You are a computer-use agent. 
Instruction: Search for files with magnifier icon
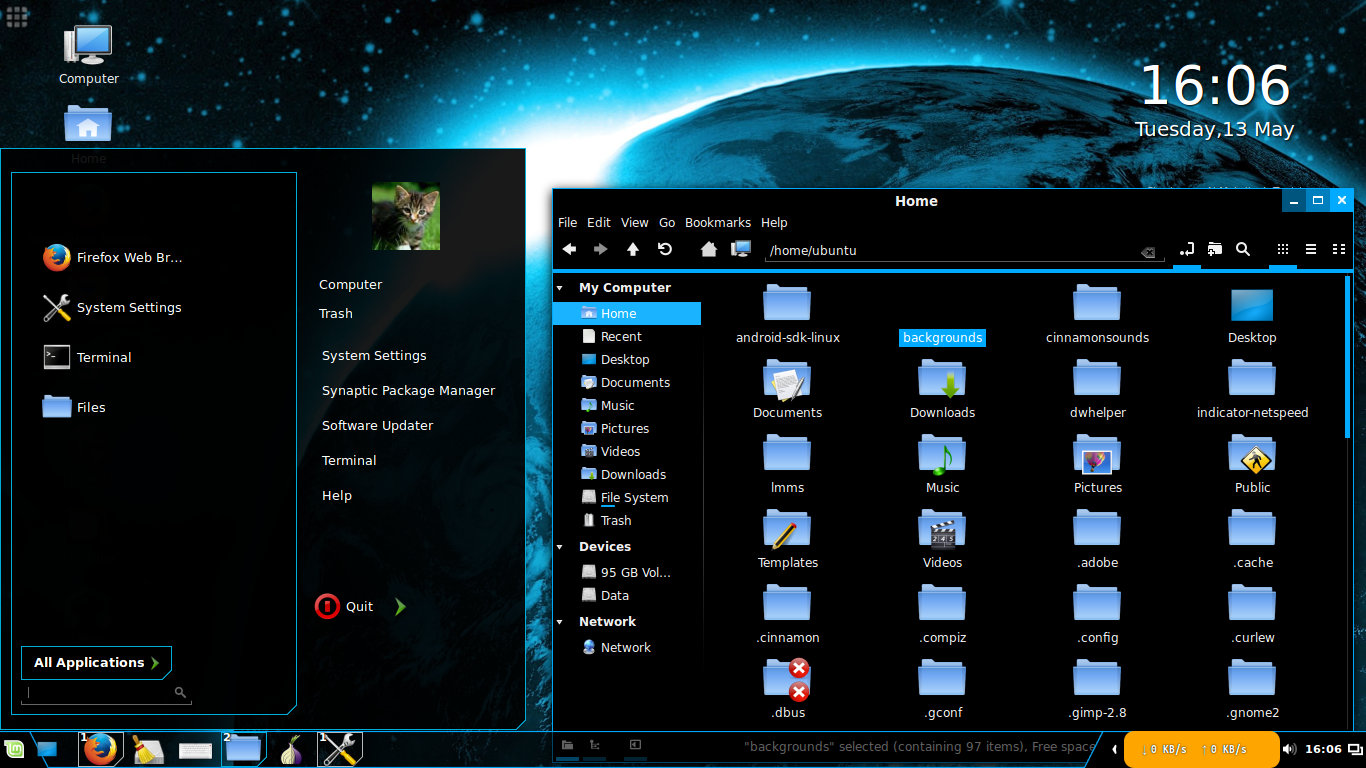(x=1243, y=250)
